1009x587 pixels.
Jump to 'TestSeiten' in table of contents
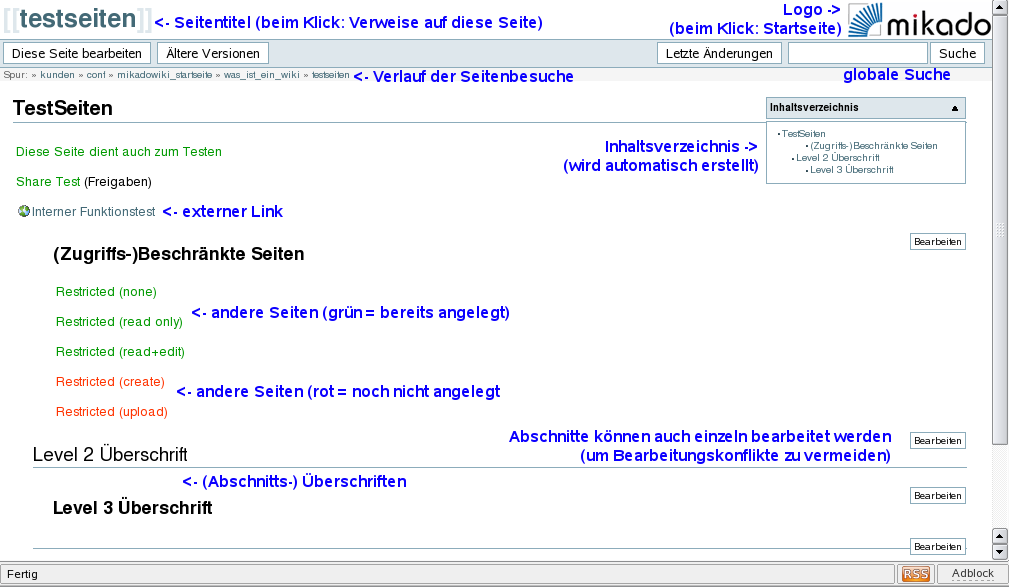(x=803, y=134)
